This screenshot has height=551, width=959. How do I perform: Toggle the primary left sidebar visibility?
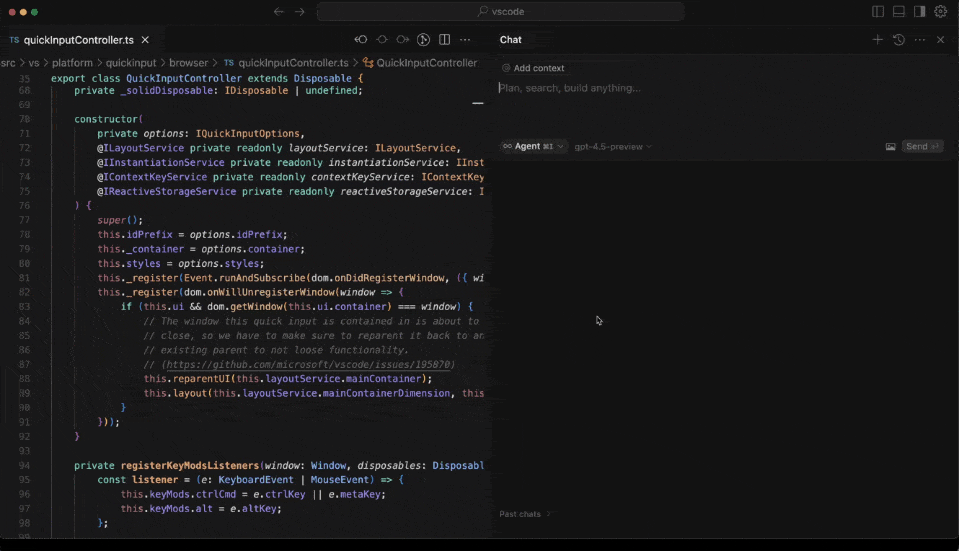878,12
